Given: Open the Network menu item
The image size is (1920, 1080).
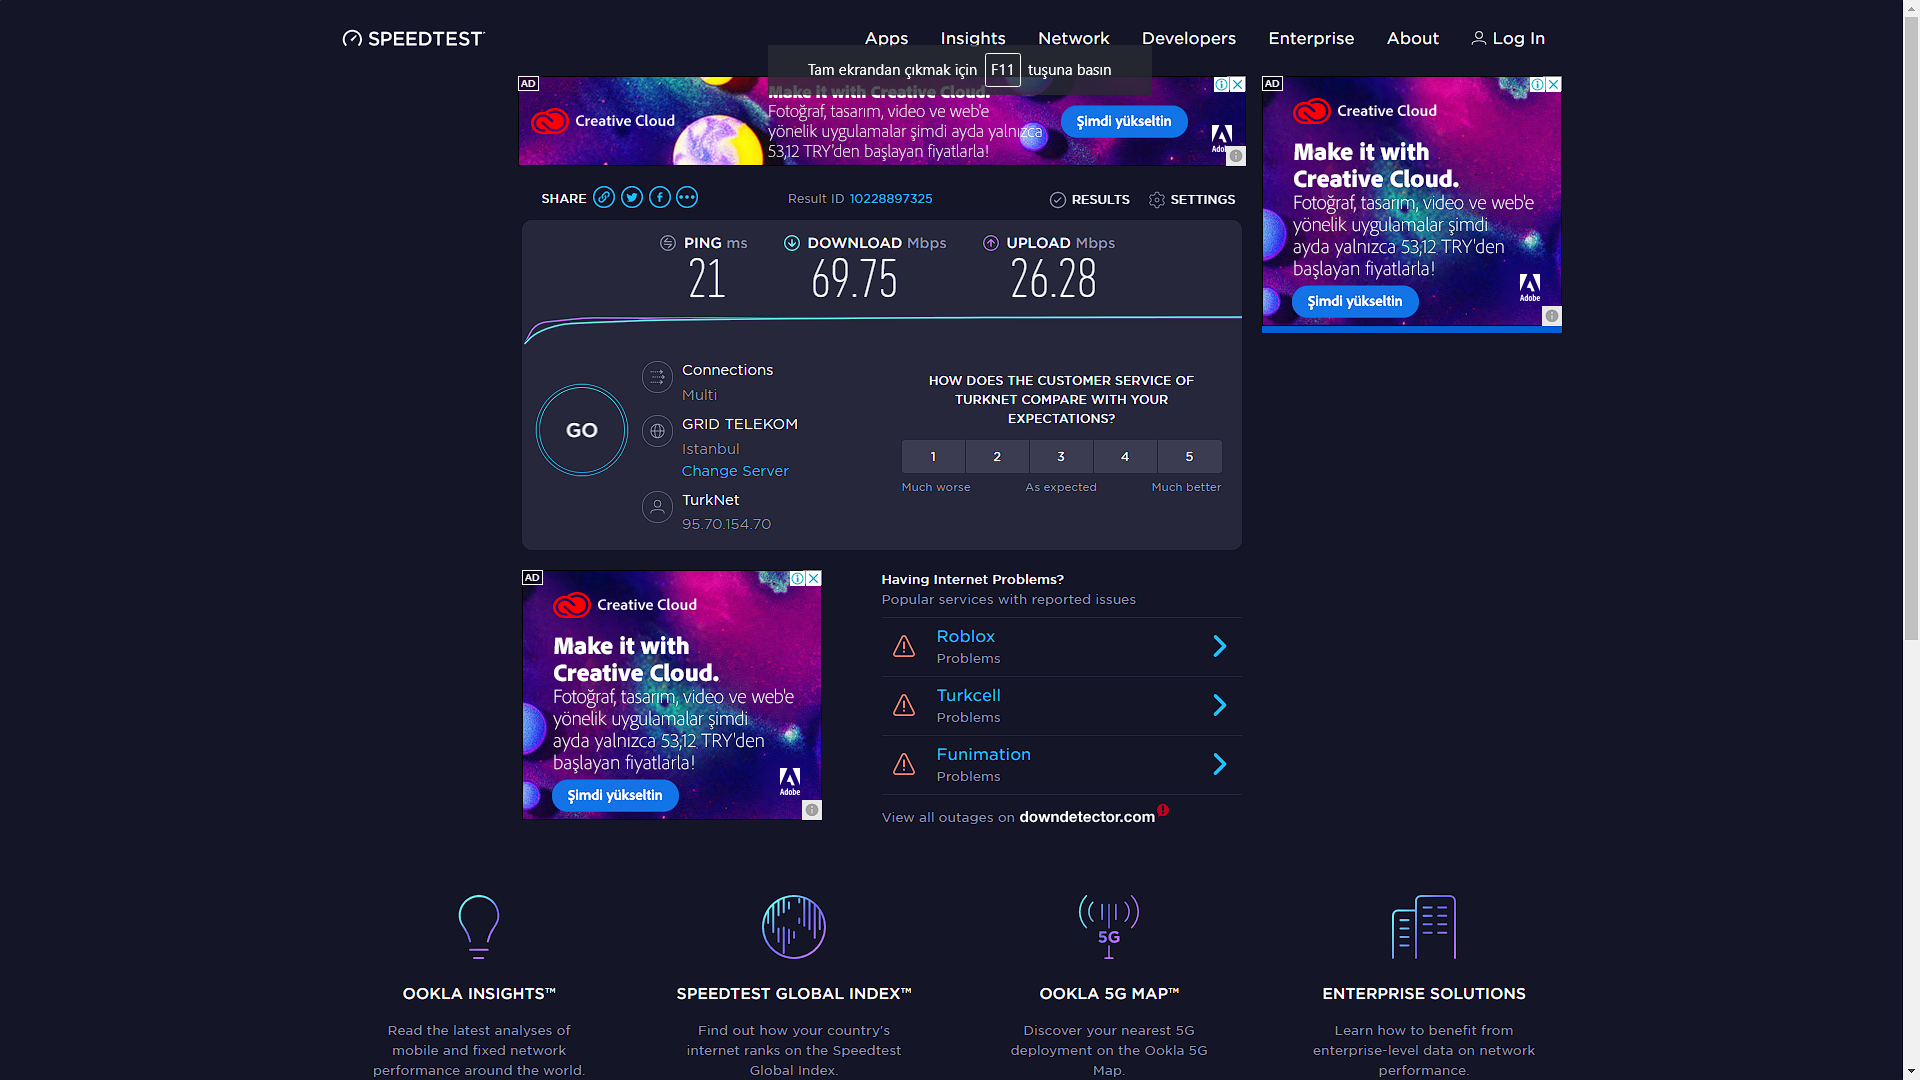Looking at the screenshot, I should tap(1073, 38).
